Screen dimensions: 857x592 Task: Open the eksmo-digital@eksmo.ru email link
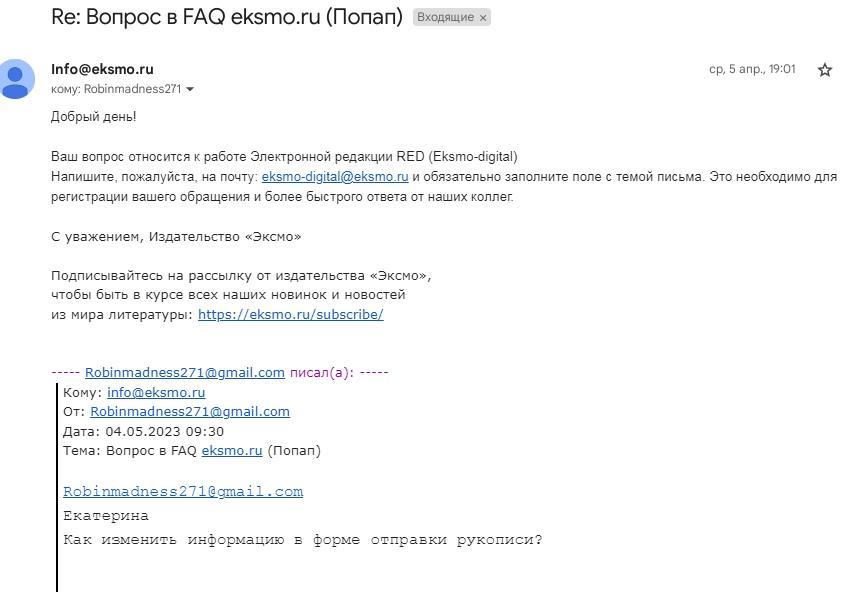(x=335, y=177)
